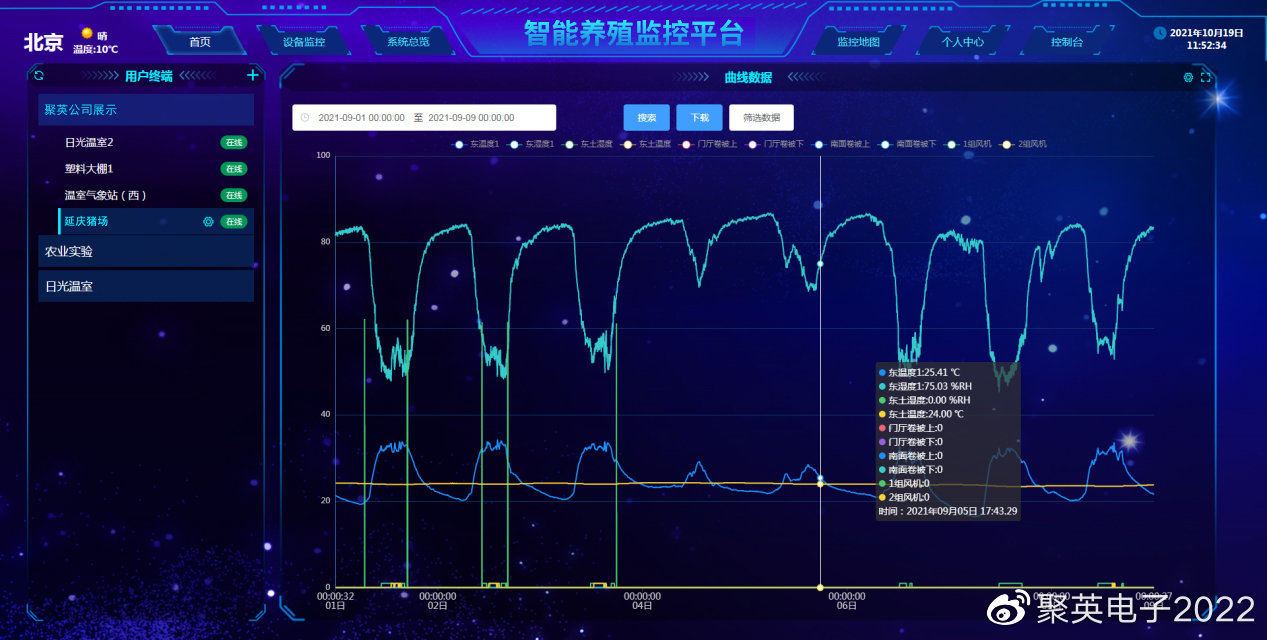1267x640 pixels.
Task: Collapse the 聚英公司展示 group
Action: [146, 110]
